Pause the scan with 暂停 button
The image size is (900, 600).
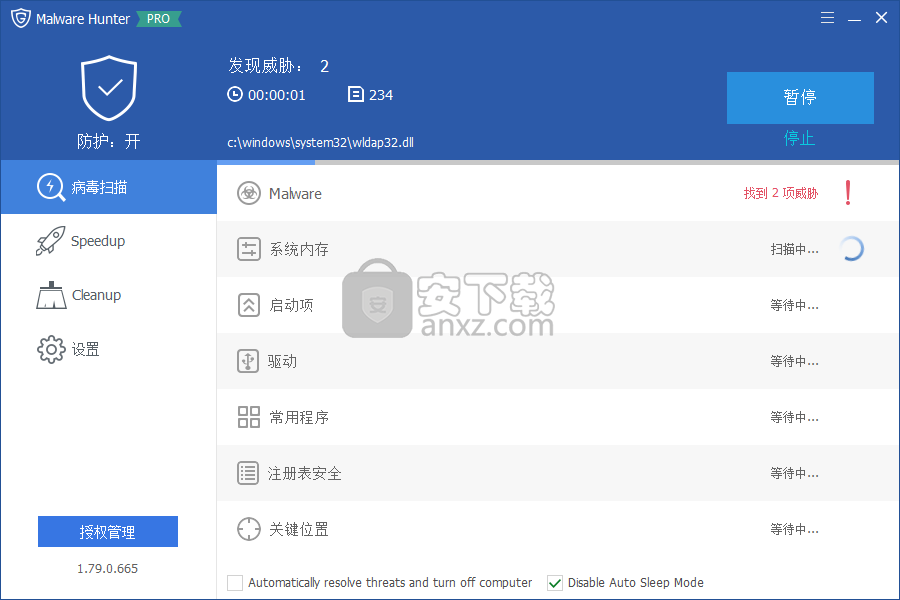800,98
